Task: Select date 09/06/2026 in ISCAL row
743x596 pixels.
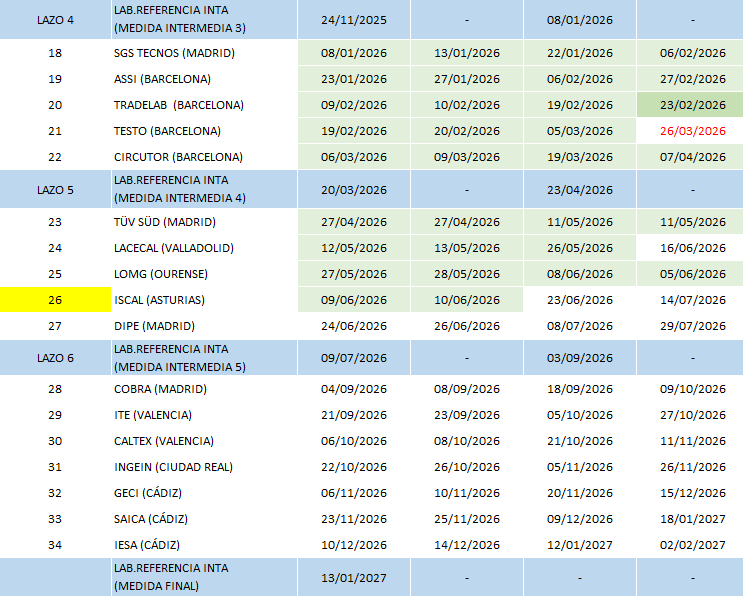Action: [353, 300]
